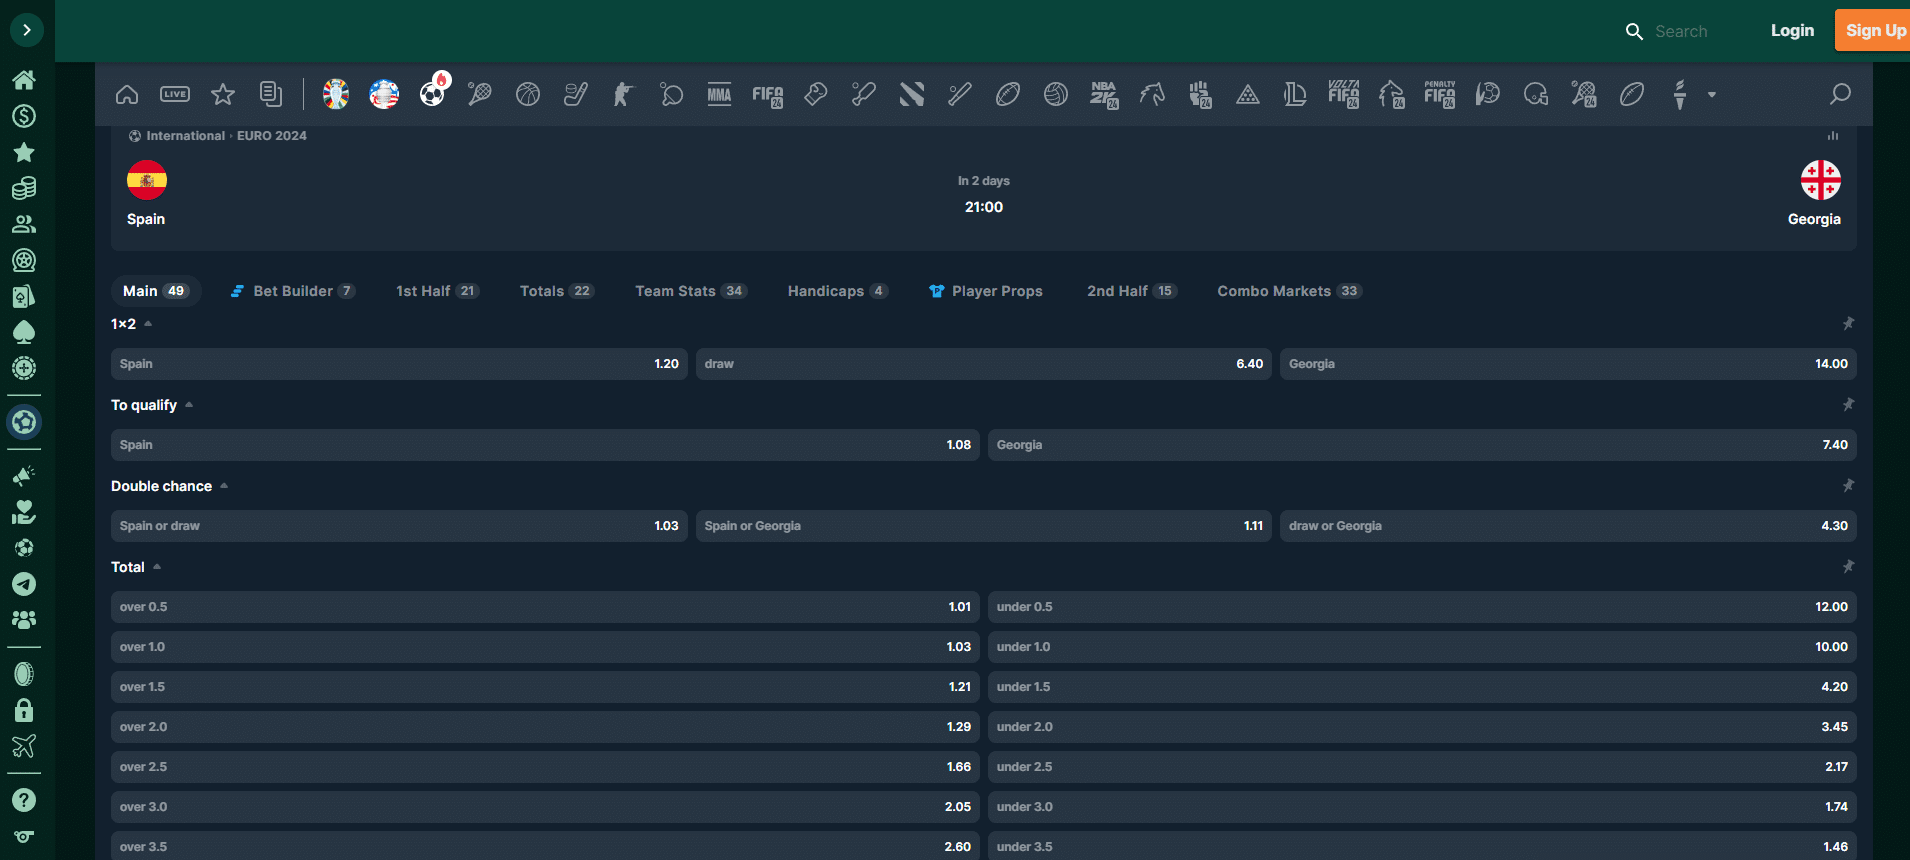Select the baseball bat icon
This screenshot has width=1910, height=860.
tap(960, 94)
